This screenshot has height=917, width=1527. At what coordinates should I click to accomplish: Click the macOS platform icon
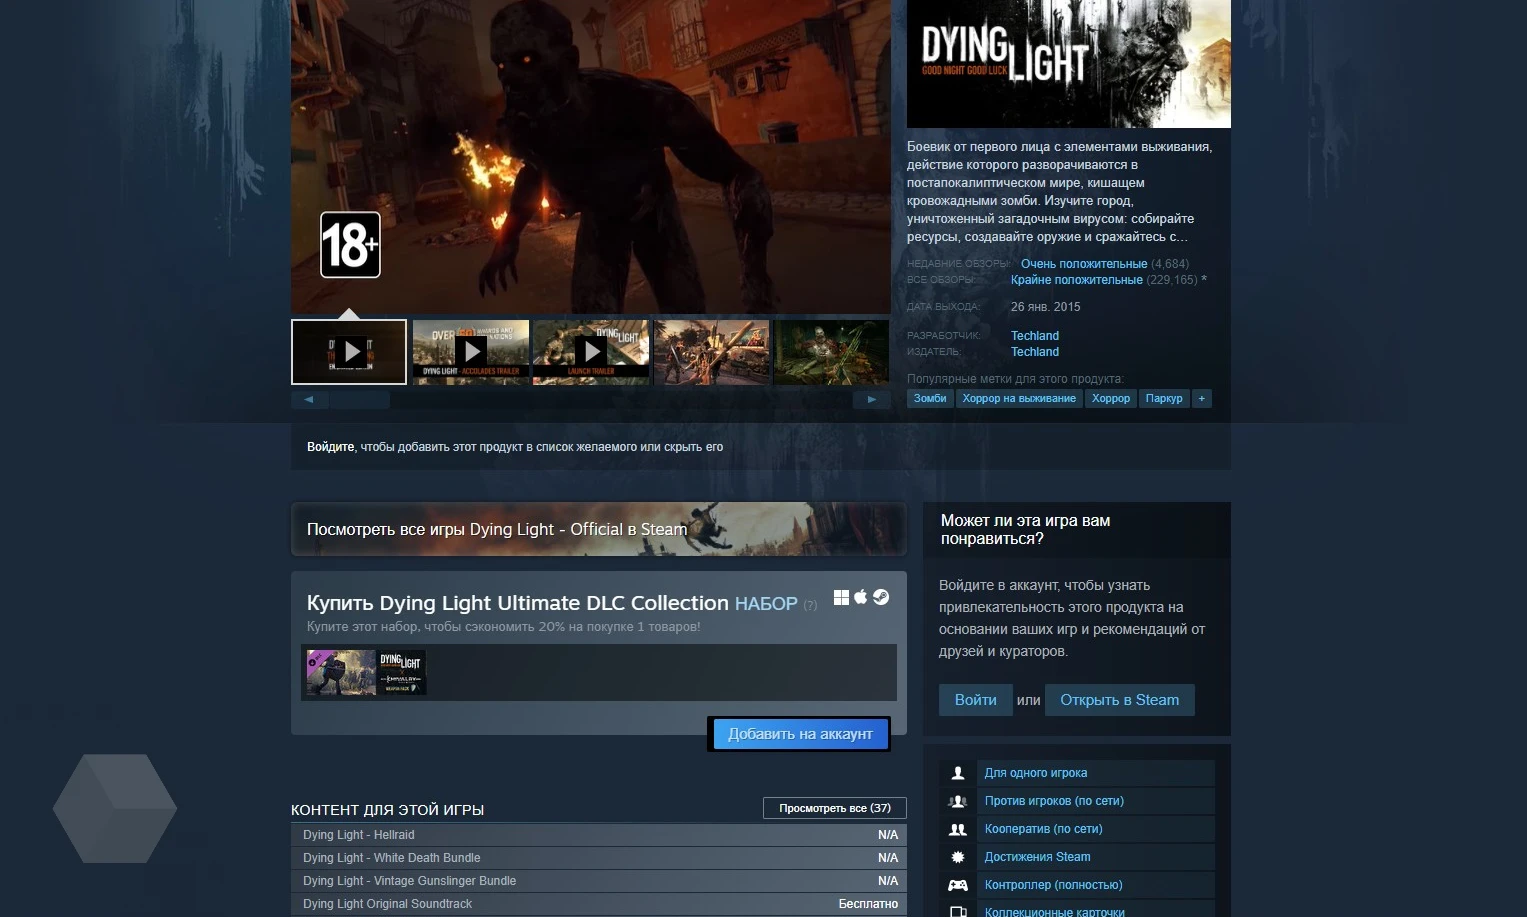tap(861, 597)
